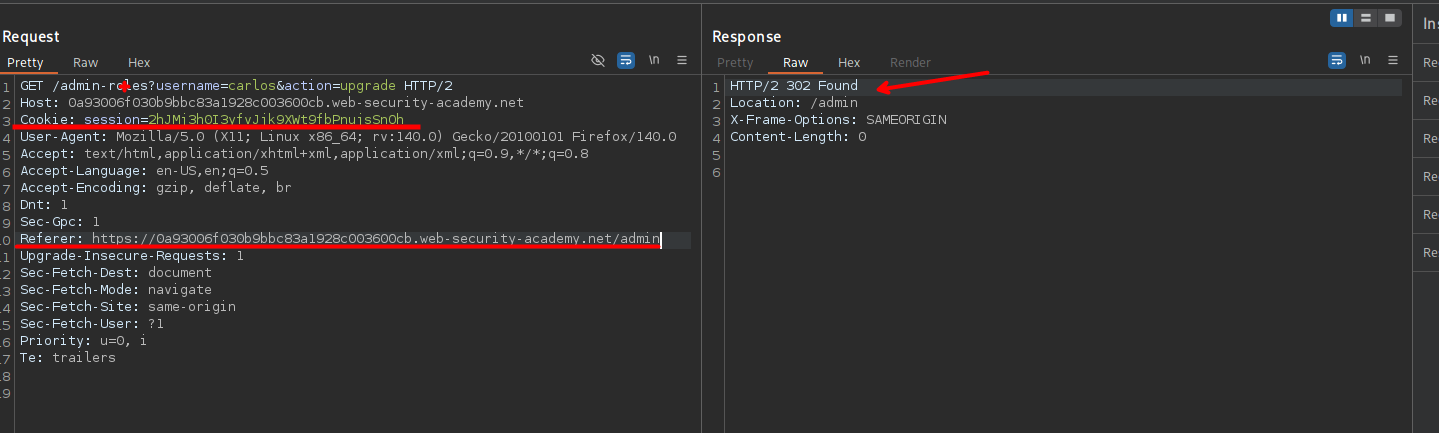
Task: Open the Response Render tab
Action: pos(909,63)
